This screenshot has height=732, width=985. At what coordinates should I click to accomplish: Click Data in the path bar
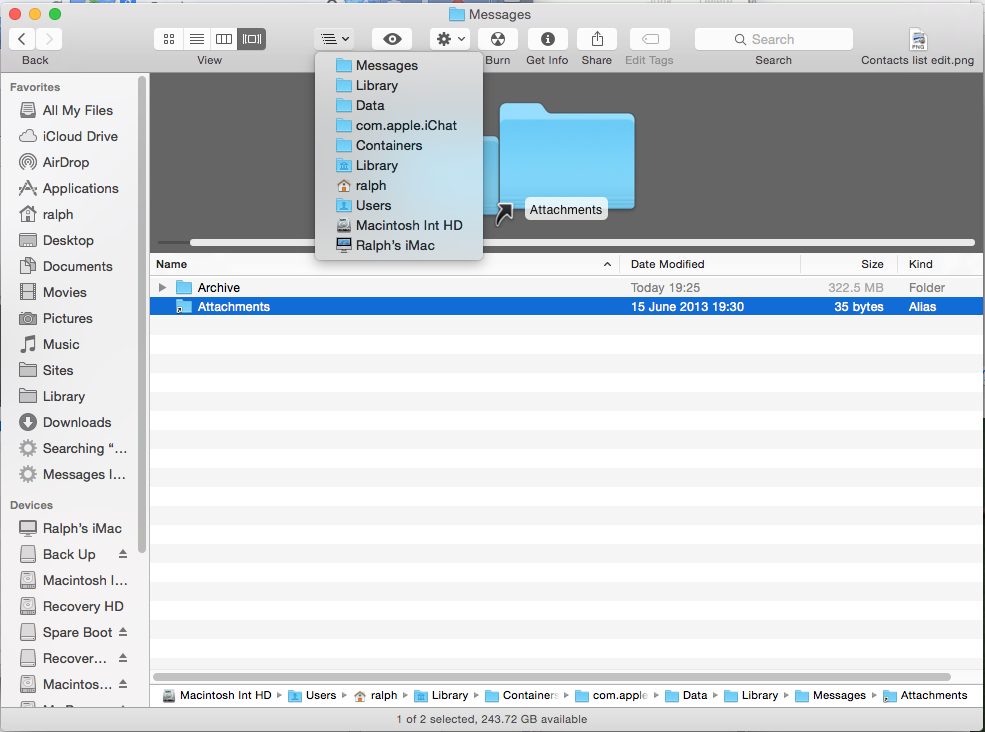click(x=687, y=696)
